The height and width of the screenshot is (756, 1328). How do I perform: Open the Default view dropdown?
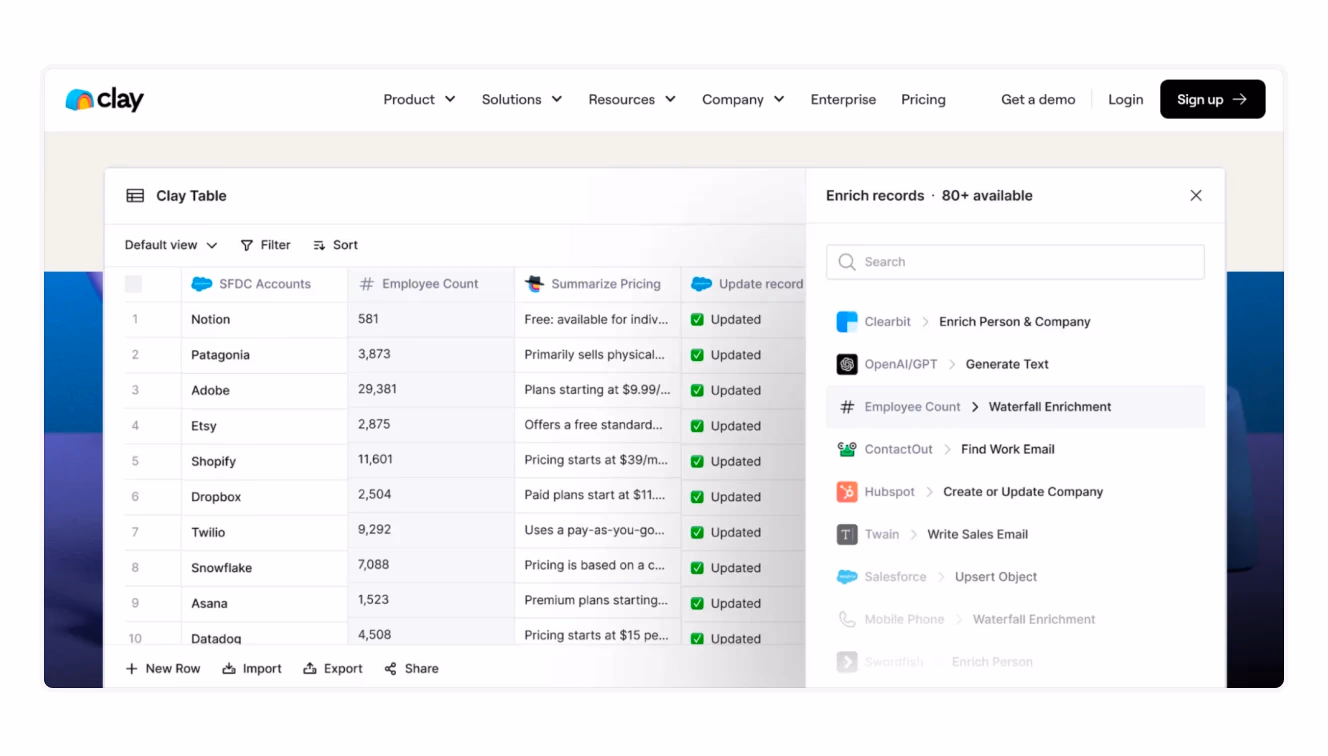[x=171, y=245]
